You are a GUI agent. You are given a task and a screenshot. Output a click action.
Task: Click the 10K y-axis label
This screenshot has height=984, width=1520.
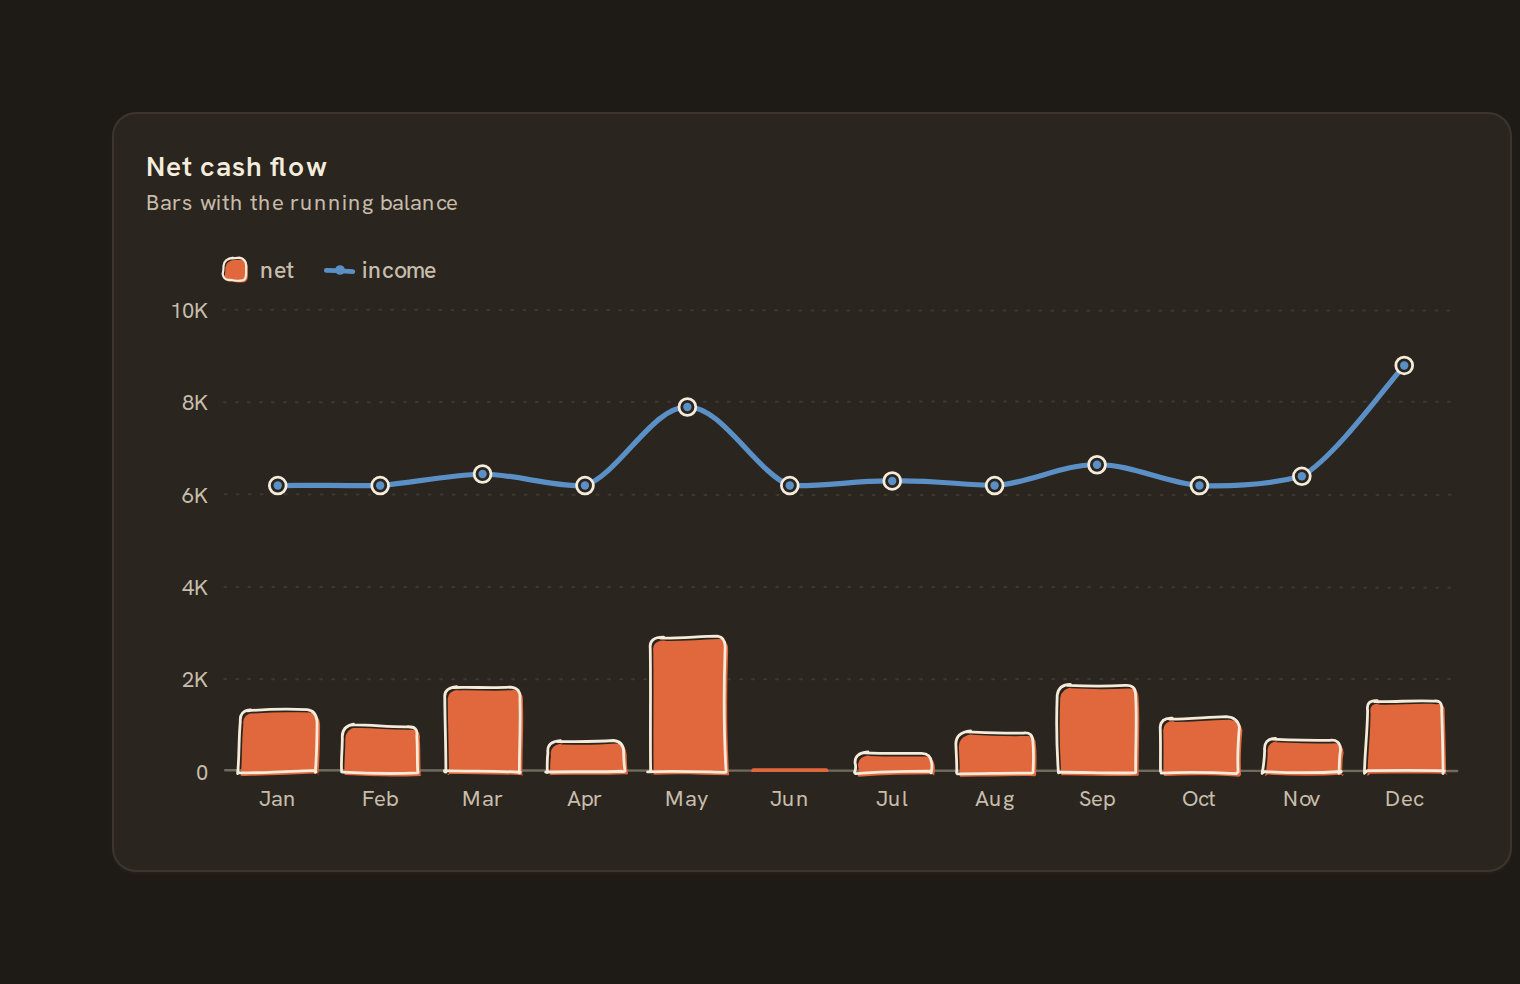click(x=190, y=311)
